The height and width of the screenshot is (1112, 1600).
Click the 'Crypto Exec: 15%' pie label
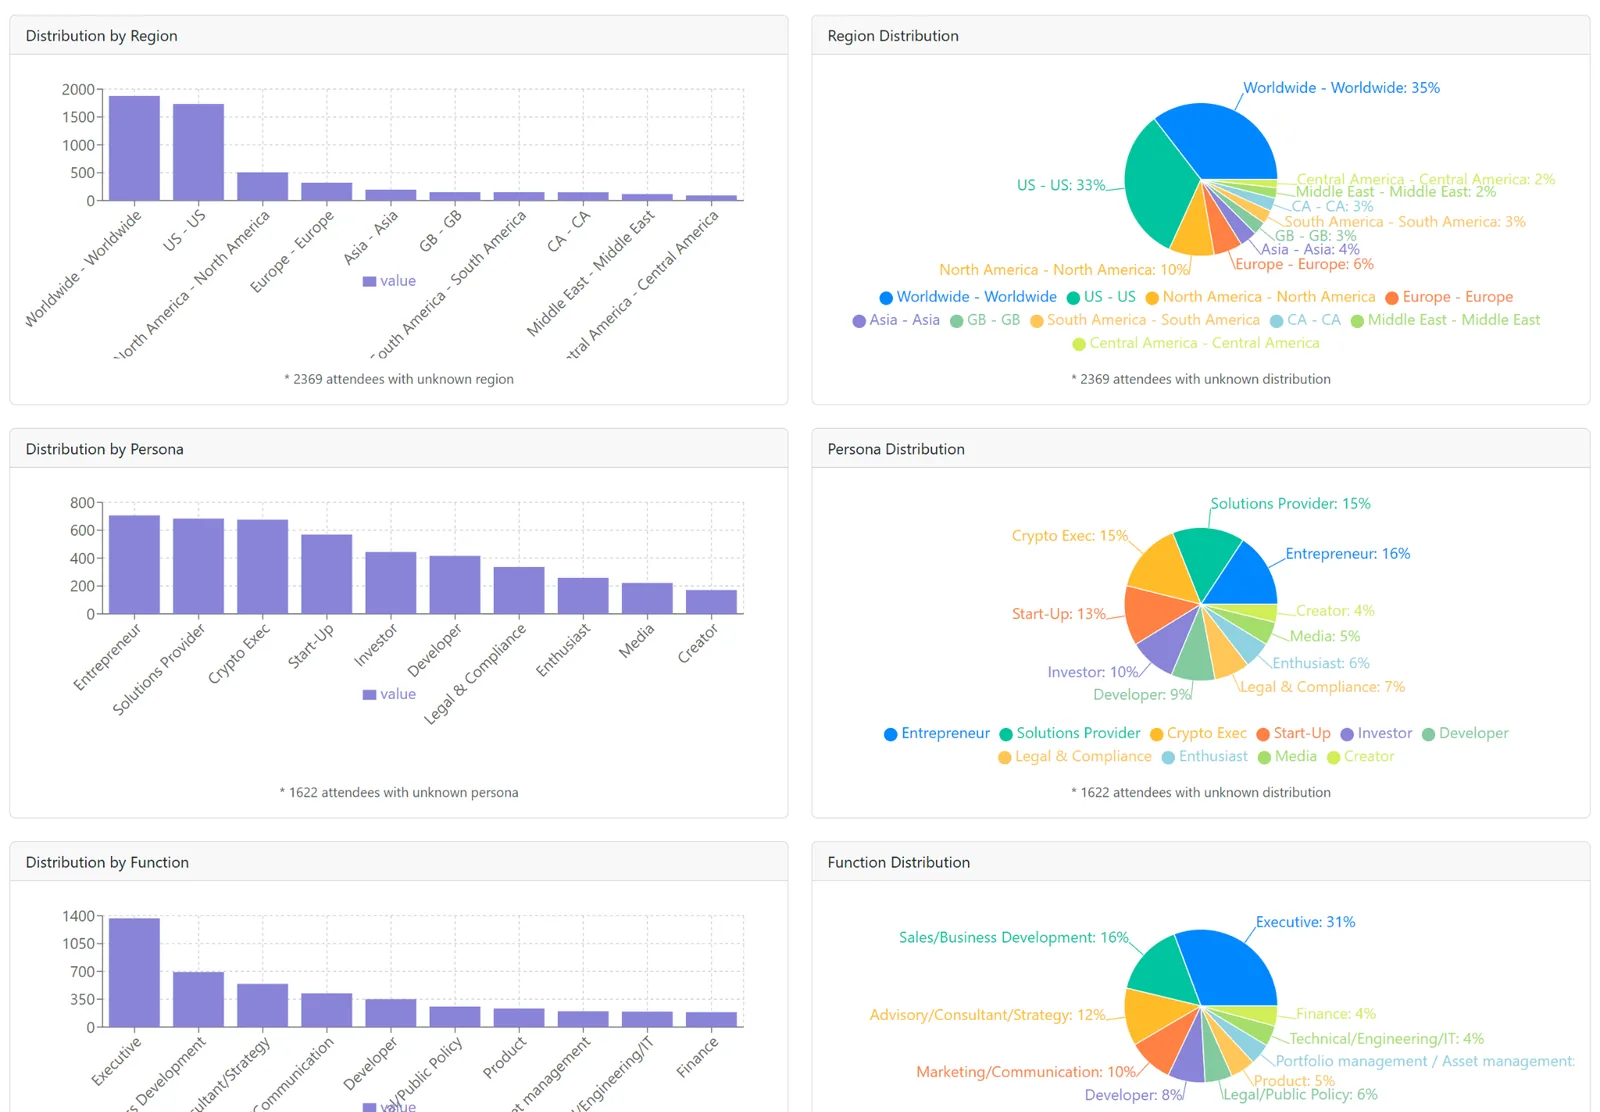pyautogui.click(x=1070, y=536)
